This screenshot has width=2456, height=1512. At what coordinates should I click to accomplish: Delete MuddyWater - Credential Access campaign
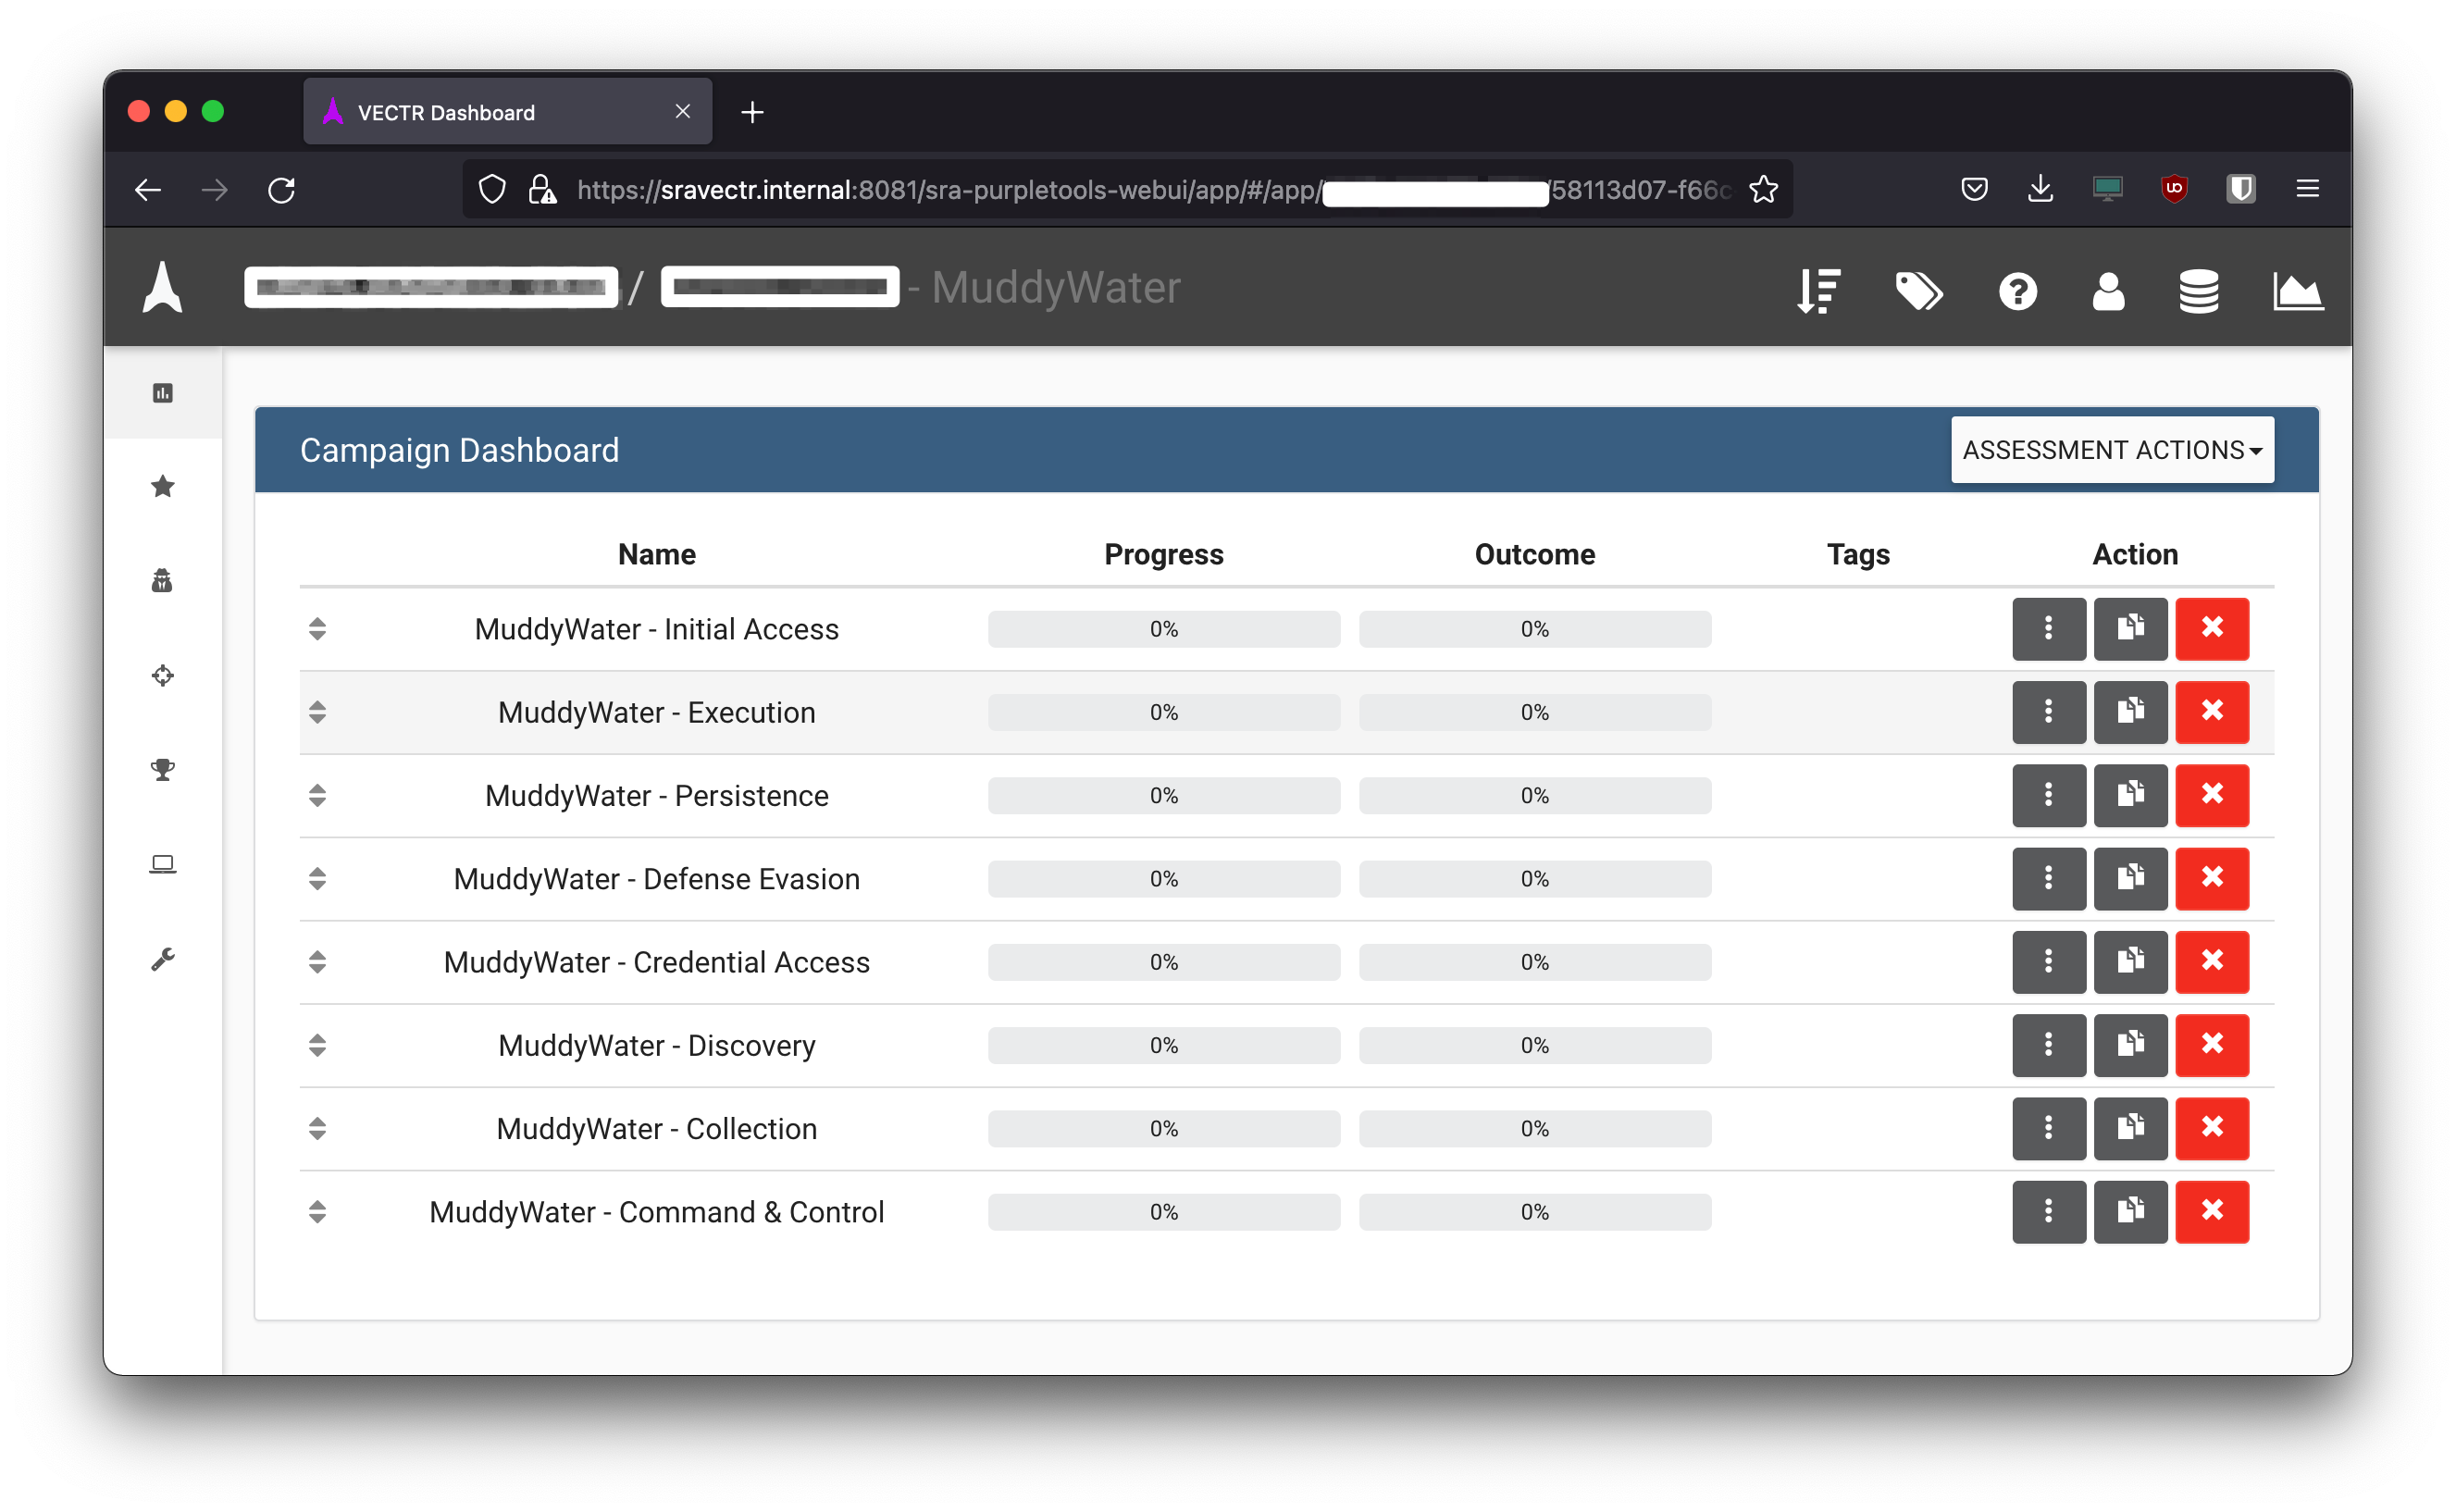tap(2212, 961)
